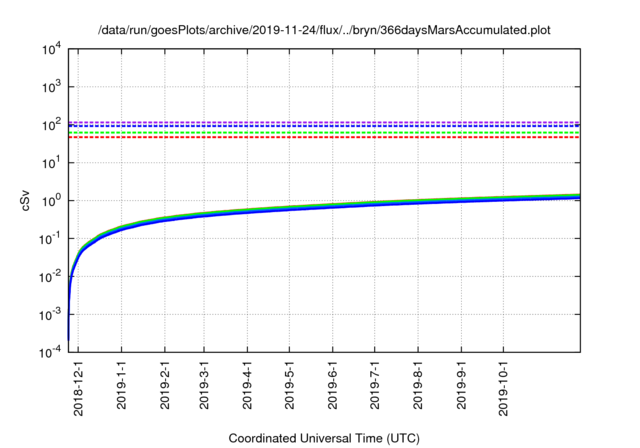Select the 2019-10-1 date tick label
640x448 pixels.
(x=501, y=389)
